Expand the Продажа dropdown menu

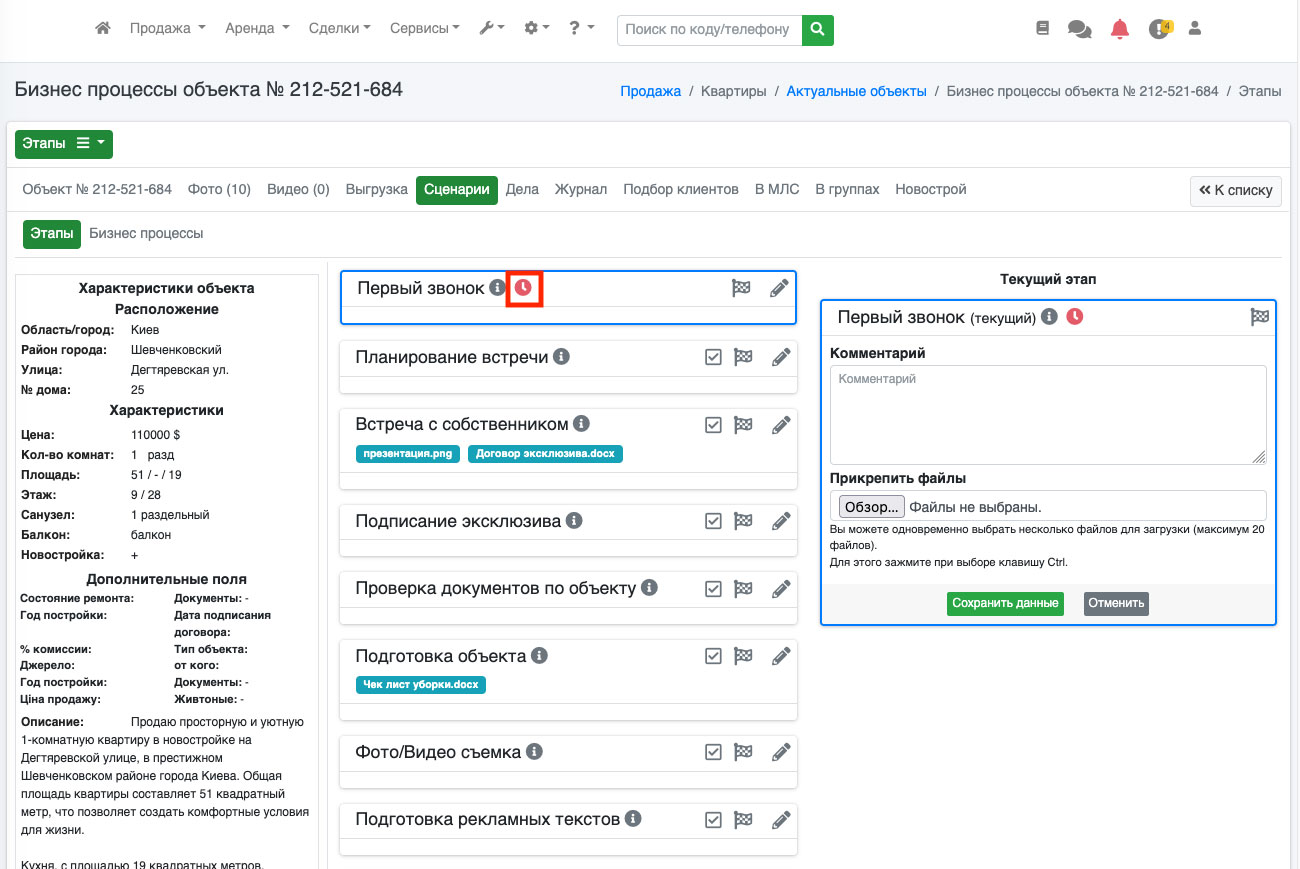coord(167,29)
